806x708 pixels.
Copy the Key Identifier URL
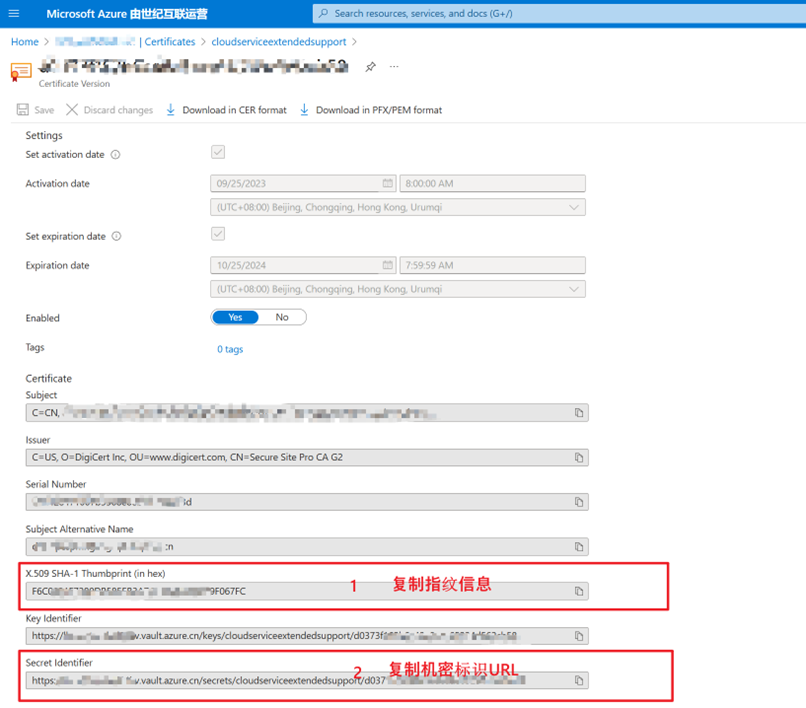[x=579, y=636]
